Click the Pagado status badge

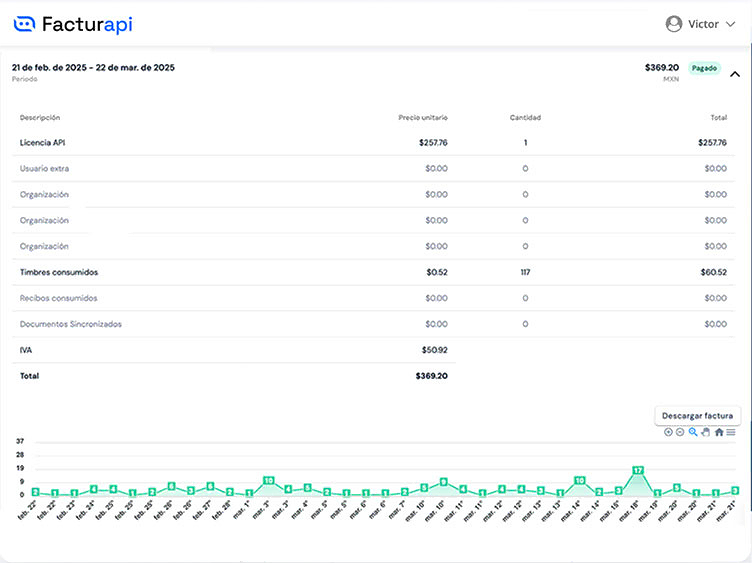(x=704, y=68)
